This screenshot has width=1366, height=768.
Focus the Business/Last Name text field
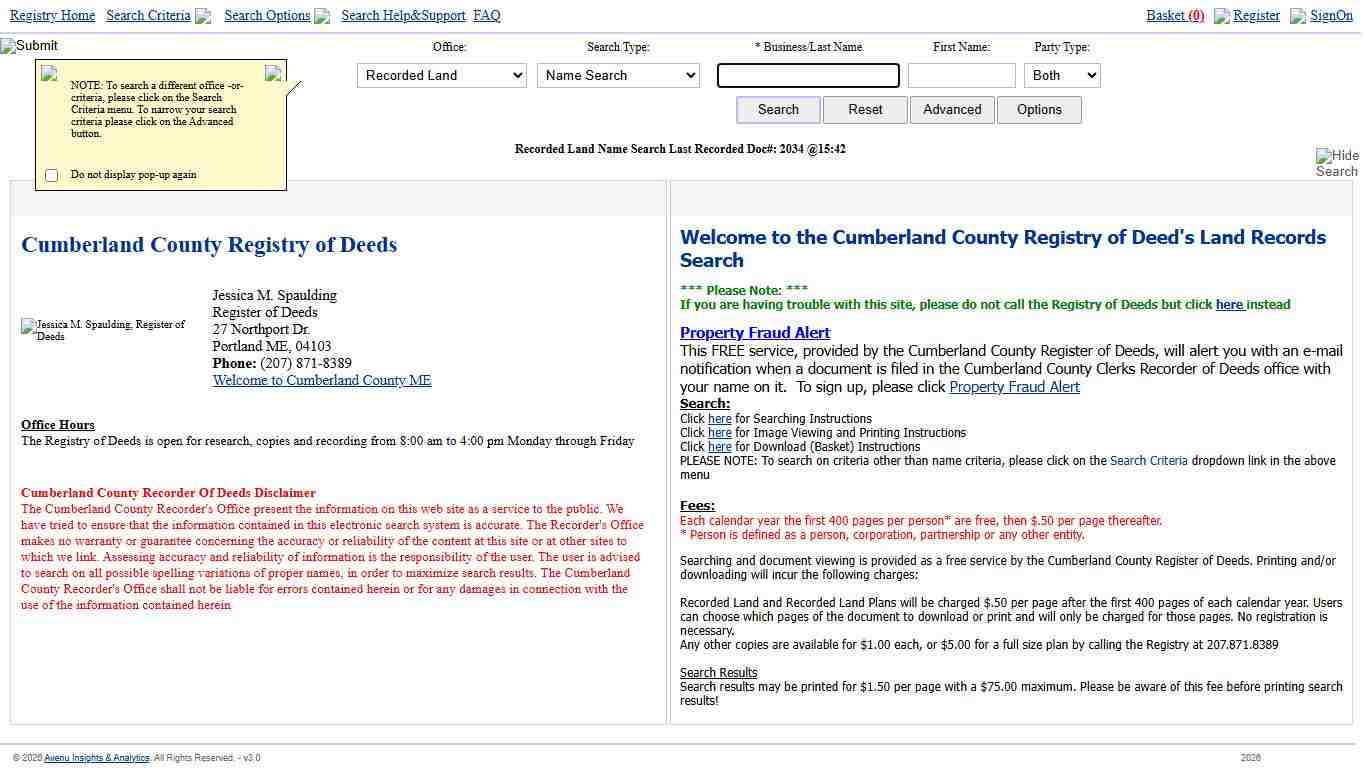point(808,76)
